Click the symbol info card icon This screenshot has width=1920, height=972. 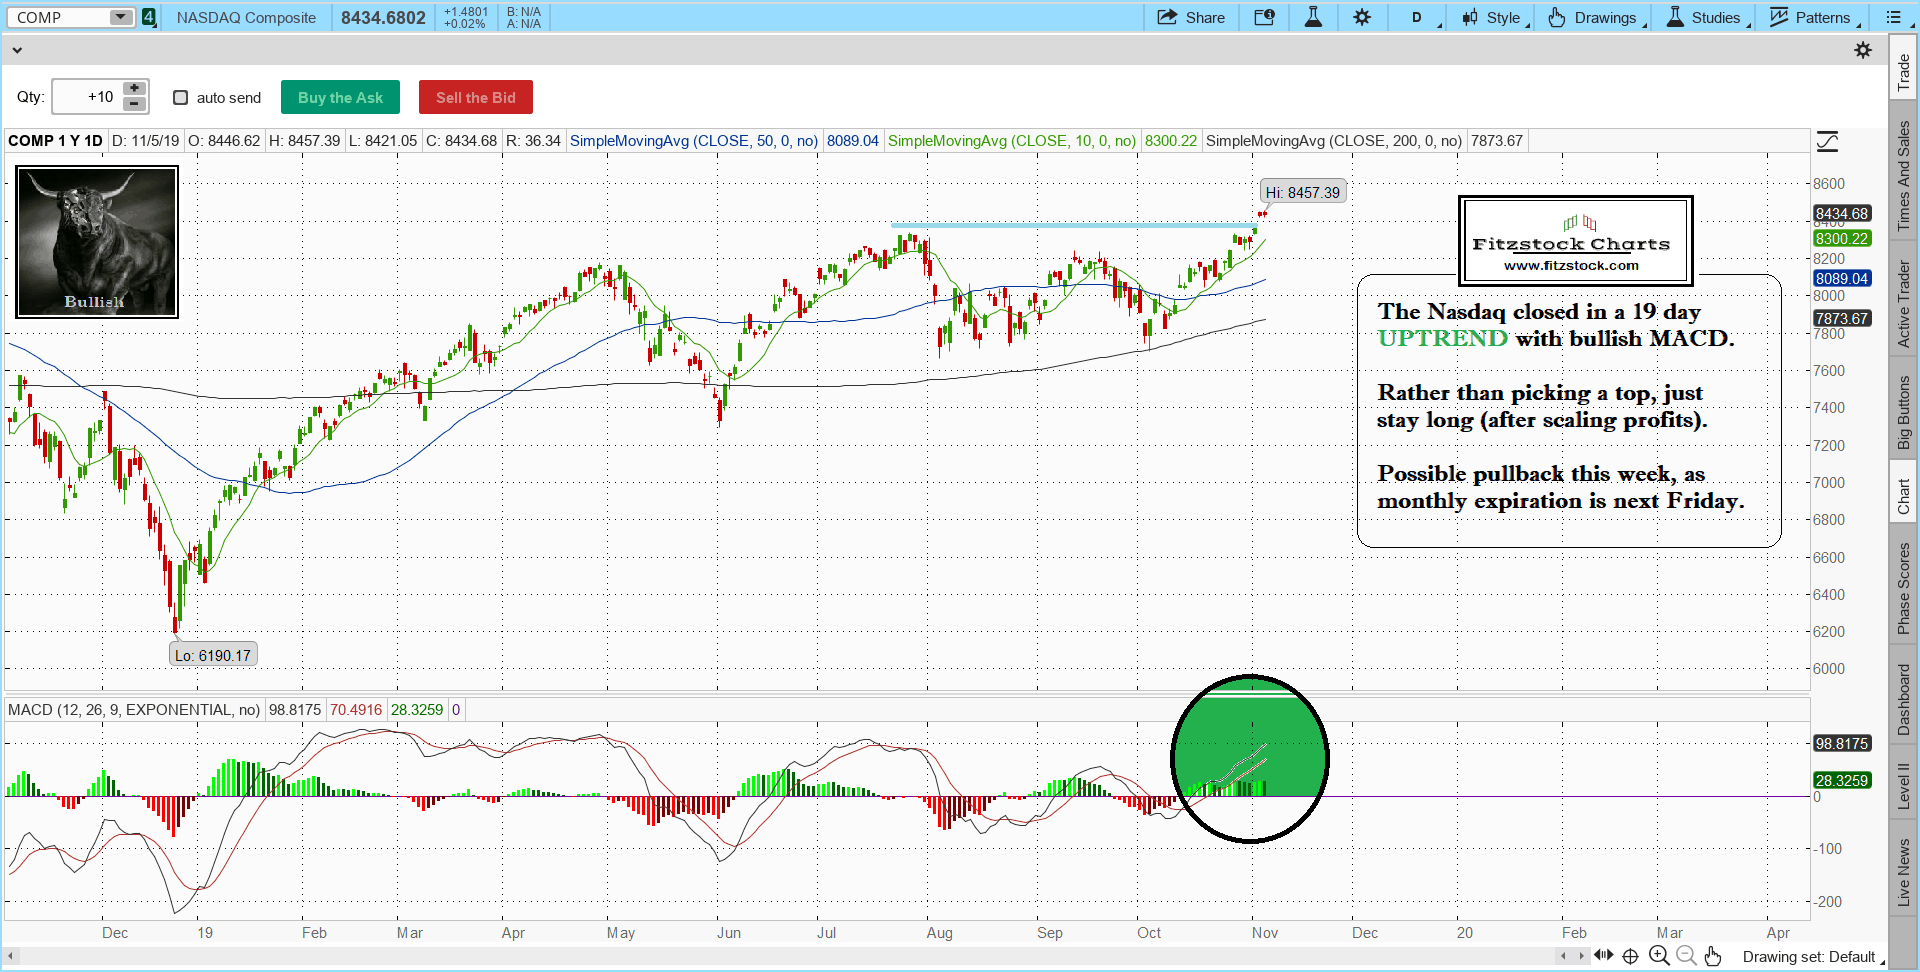[x=1264, y=17]
